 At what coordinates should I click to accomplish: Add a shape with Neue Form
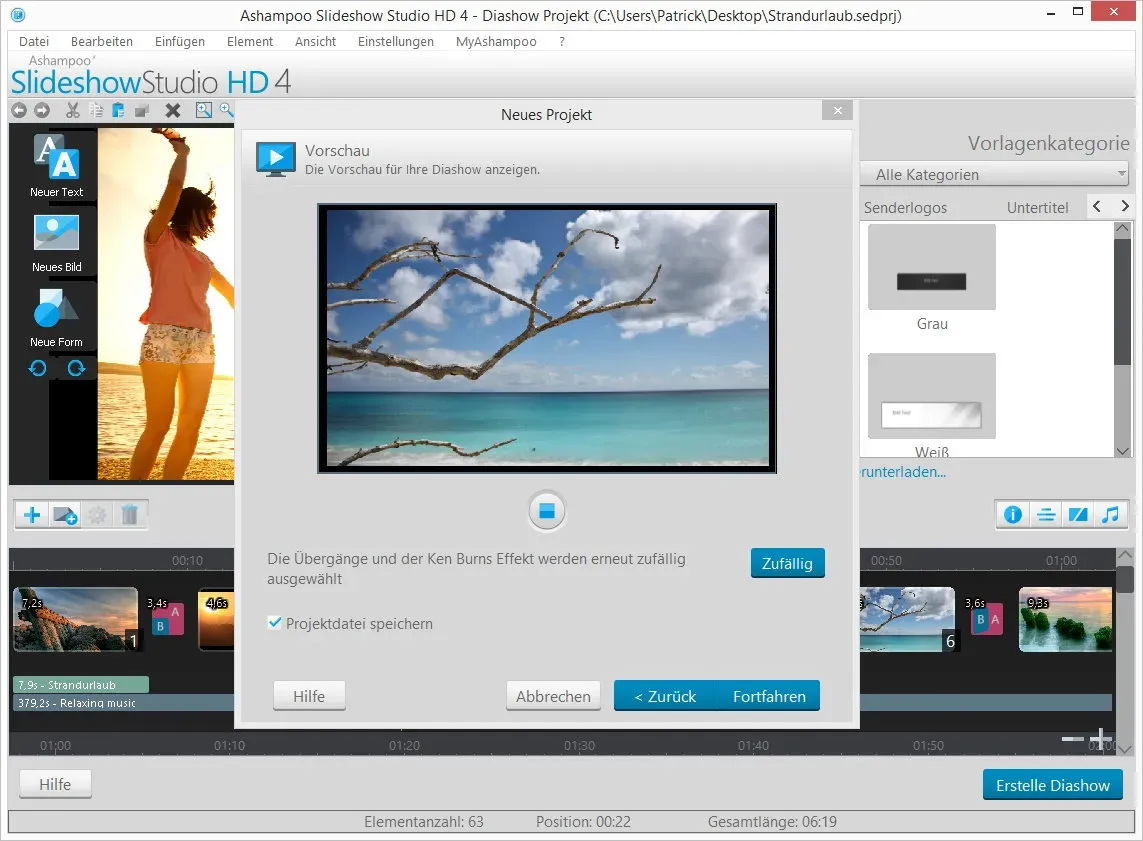56,318
